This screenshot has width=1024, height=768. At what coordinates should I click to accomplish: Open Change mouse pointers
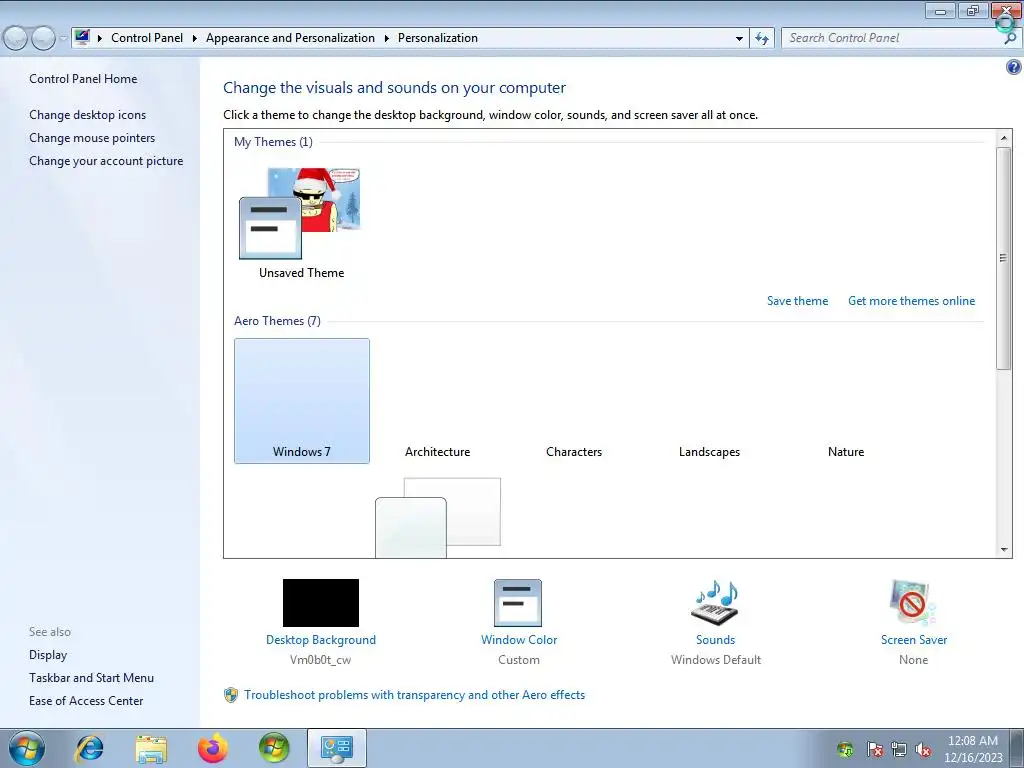click(x=92, y=138)
